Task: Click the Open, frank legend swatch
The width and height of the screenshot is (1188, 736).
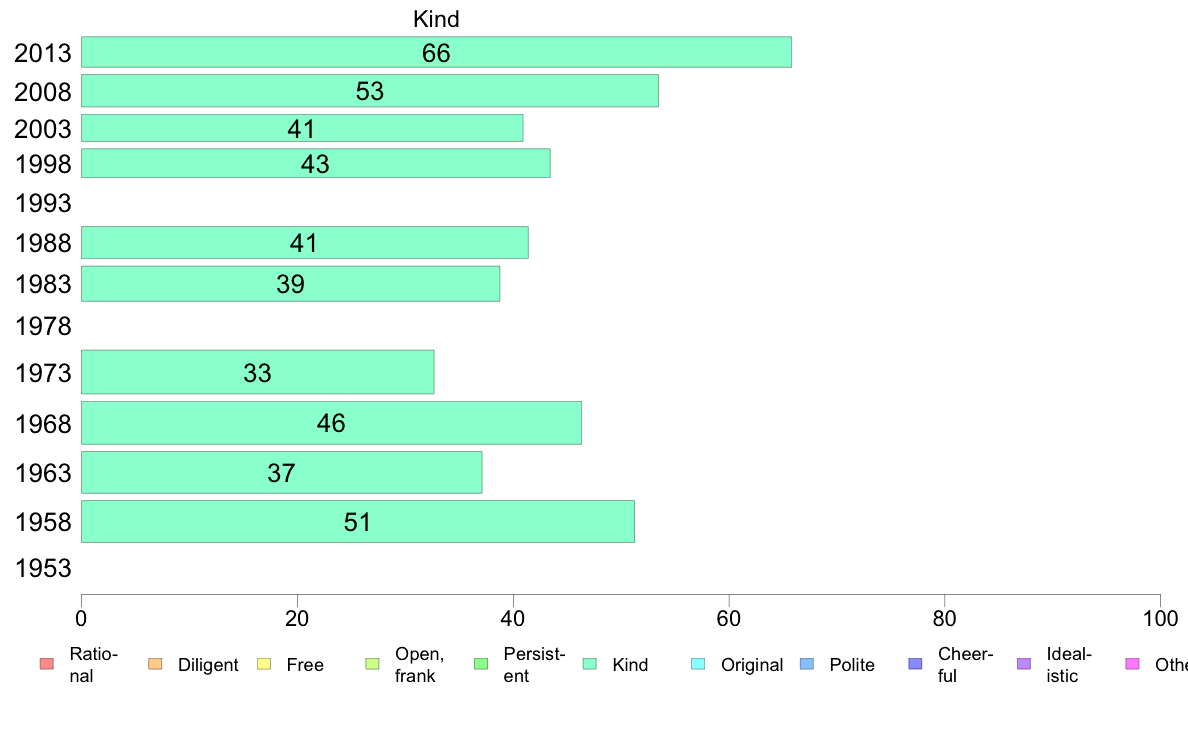Action: click(372, 664)
